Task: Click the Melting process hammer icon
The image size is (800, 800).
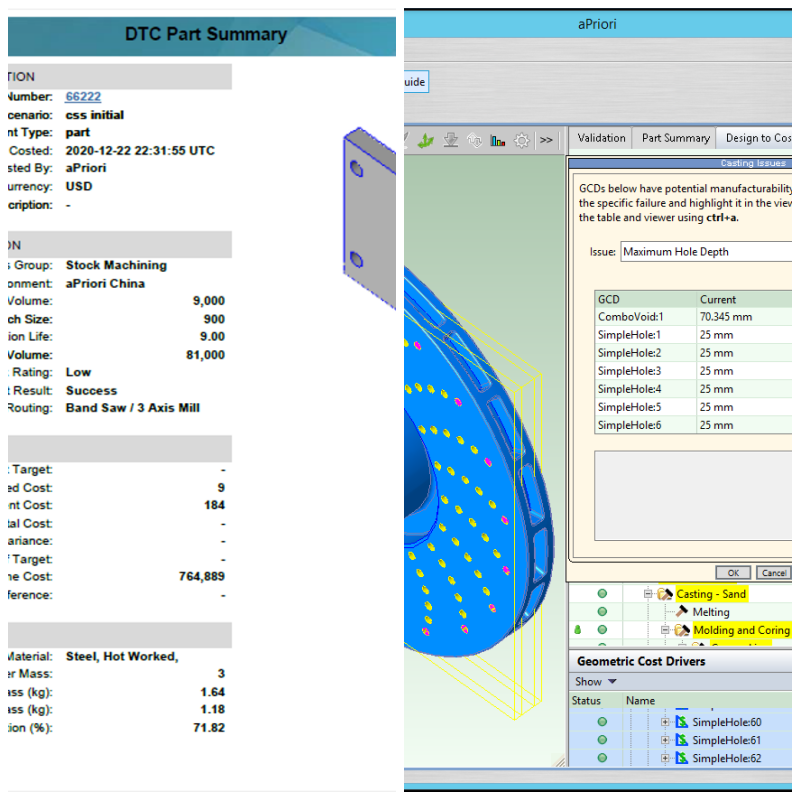Action: tap(682, 612)
